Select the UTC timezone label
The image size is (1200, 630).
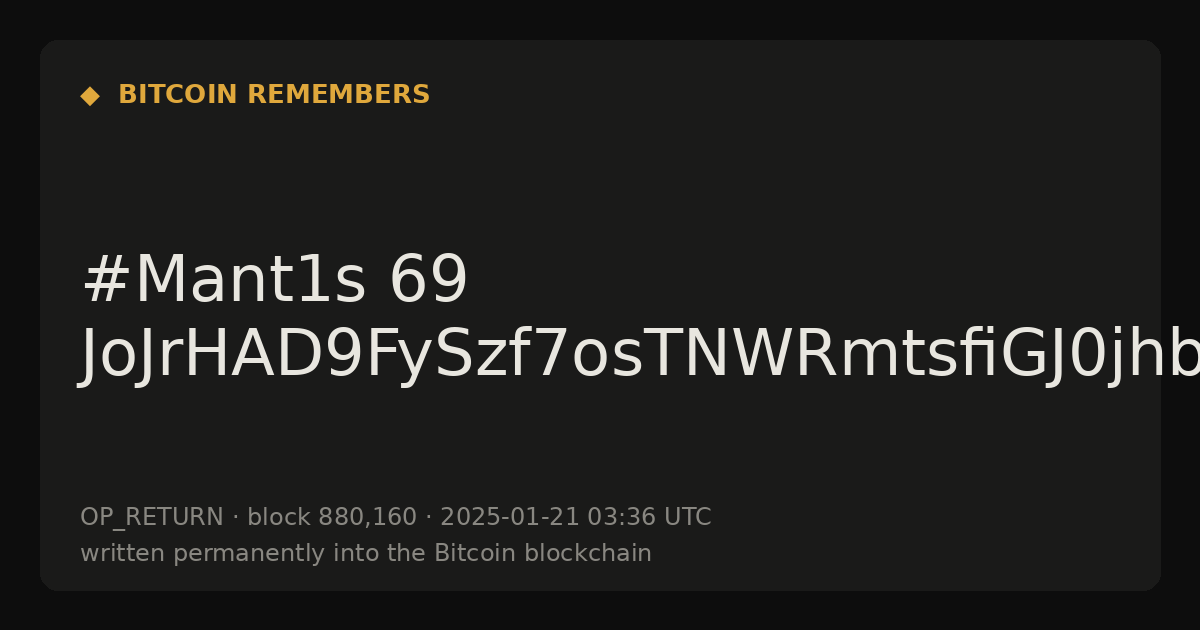687,518
